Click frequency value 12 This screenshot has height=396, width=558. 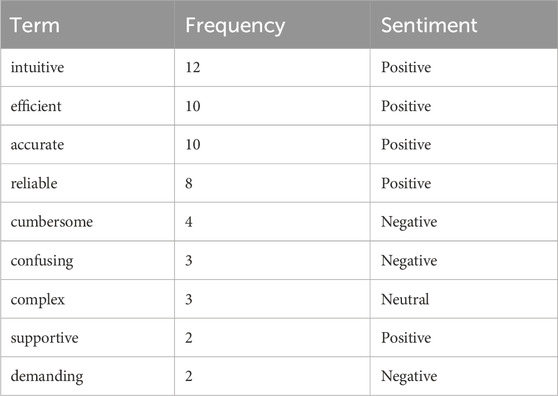[193, 67]
